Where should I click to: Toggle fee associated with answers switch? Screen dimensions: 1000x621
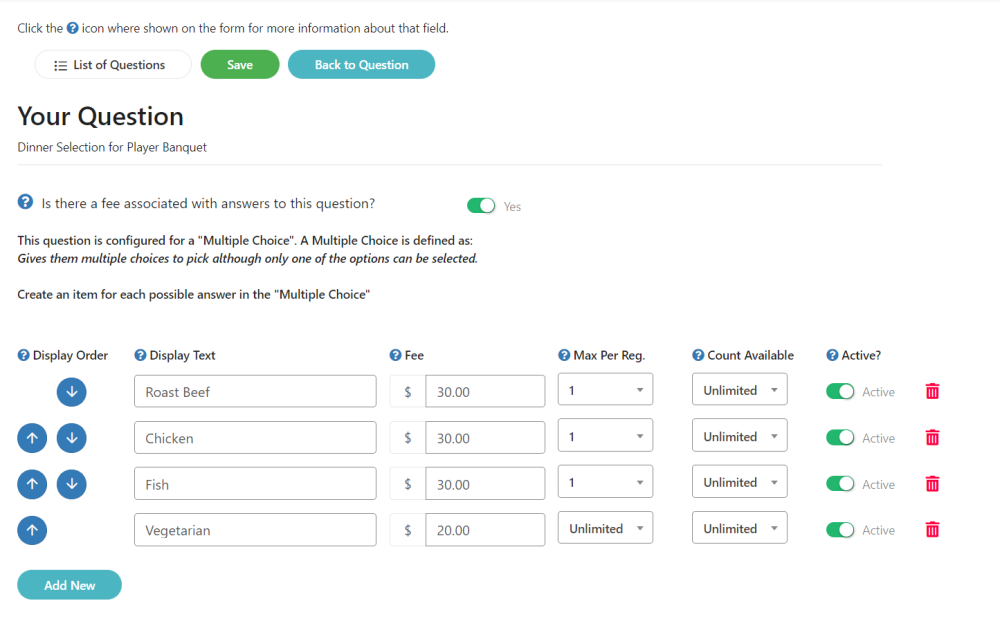(x=481, y=206)
